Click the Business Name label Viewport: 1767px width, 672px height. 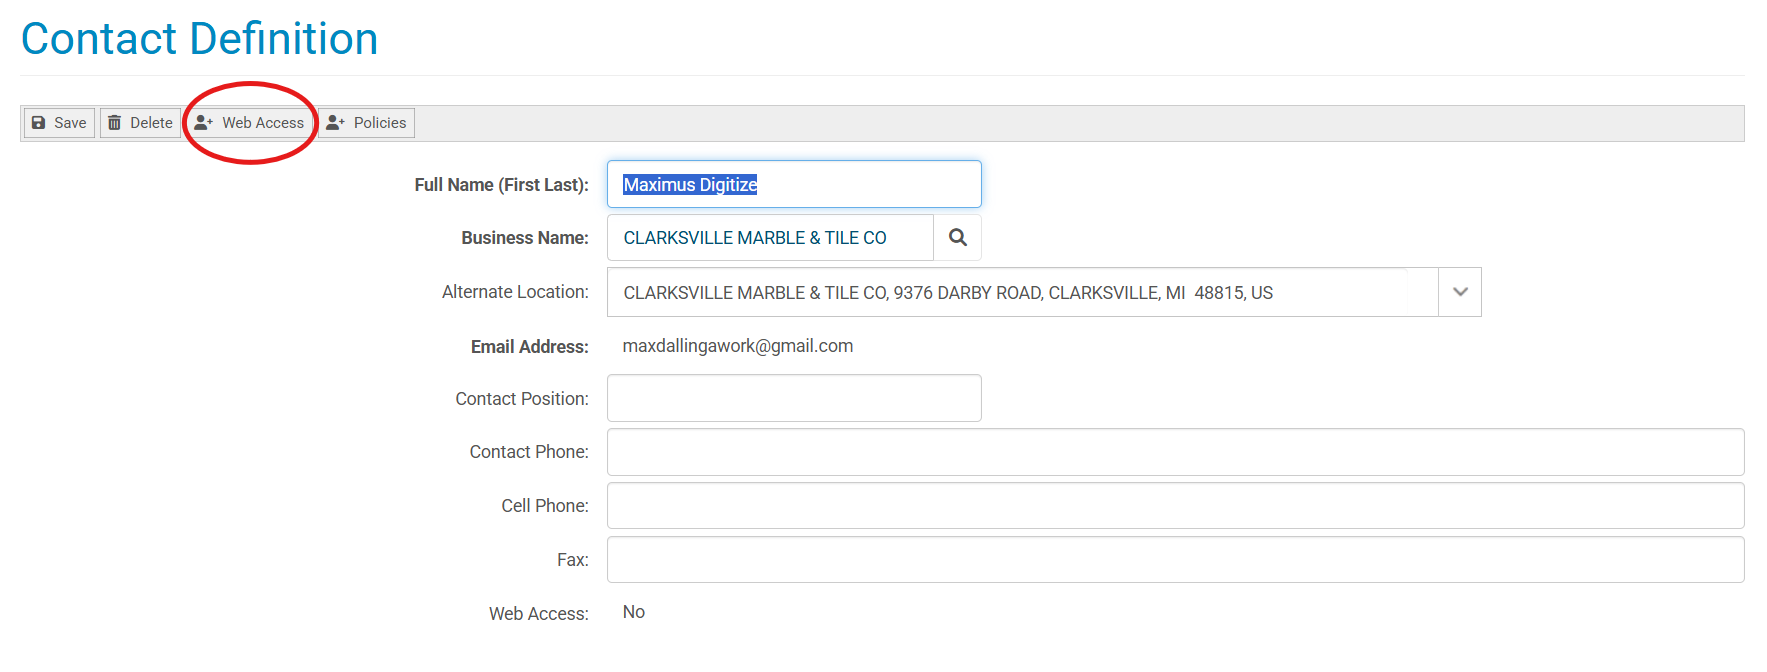[x=524, y=238]
